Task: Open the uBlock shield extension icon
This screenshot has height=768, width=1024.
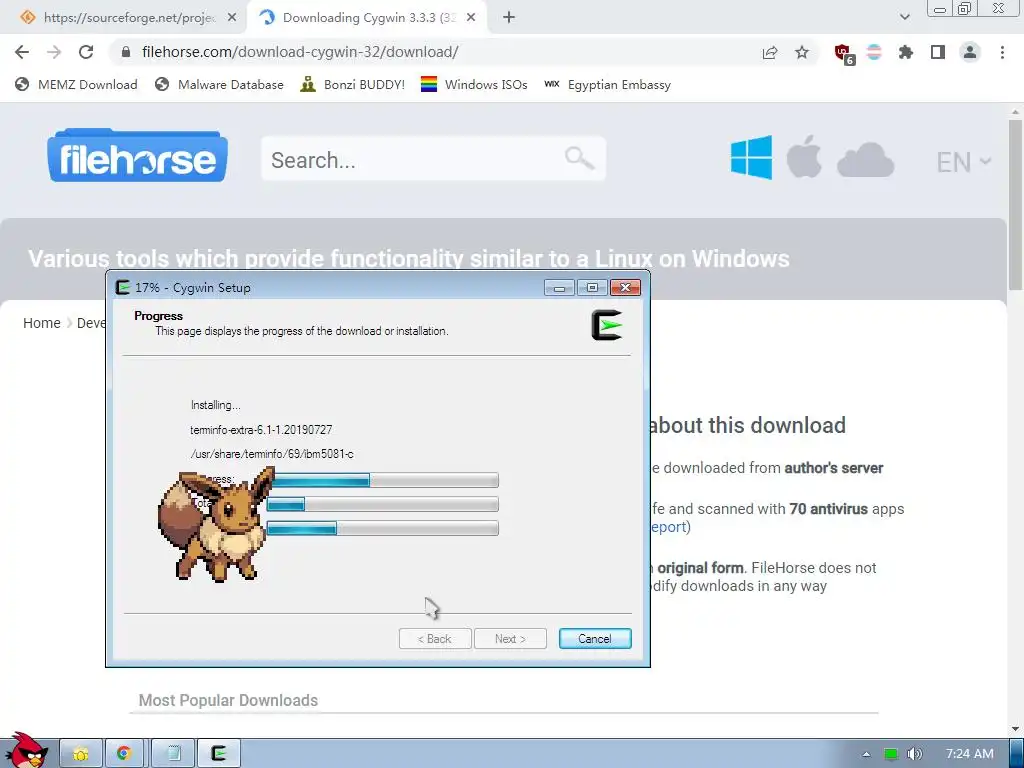Action: tap(844, 54)
